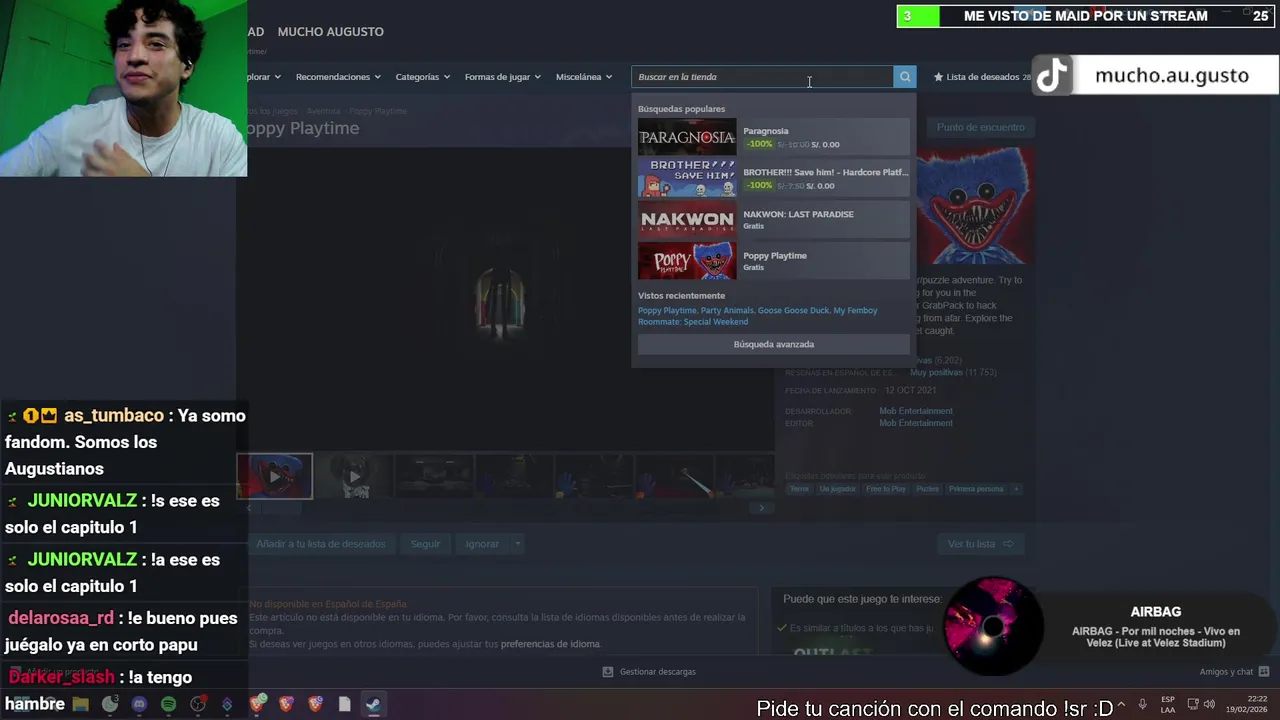Play the first Poppy Playtime trailer thumbnail

[x=275, y=477]
